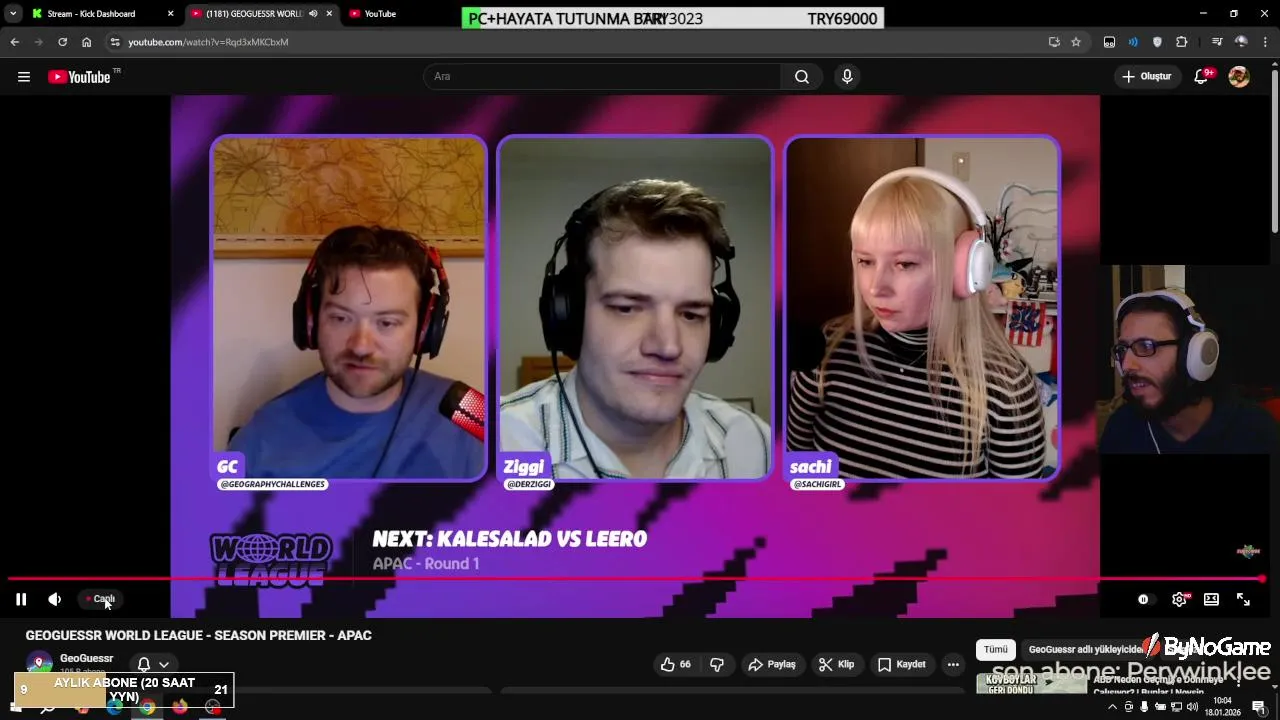Start voice search with microphone icon

click(x=847, y=76)
